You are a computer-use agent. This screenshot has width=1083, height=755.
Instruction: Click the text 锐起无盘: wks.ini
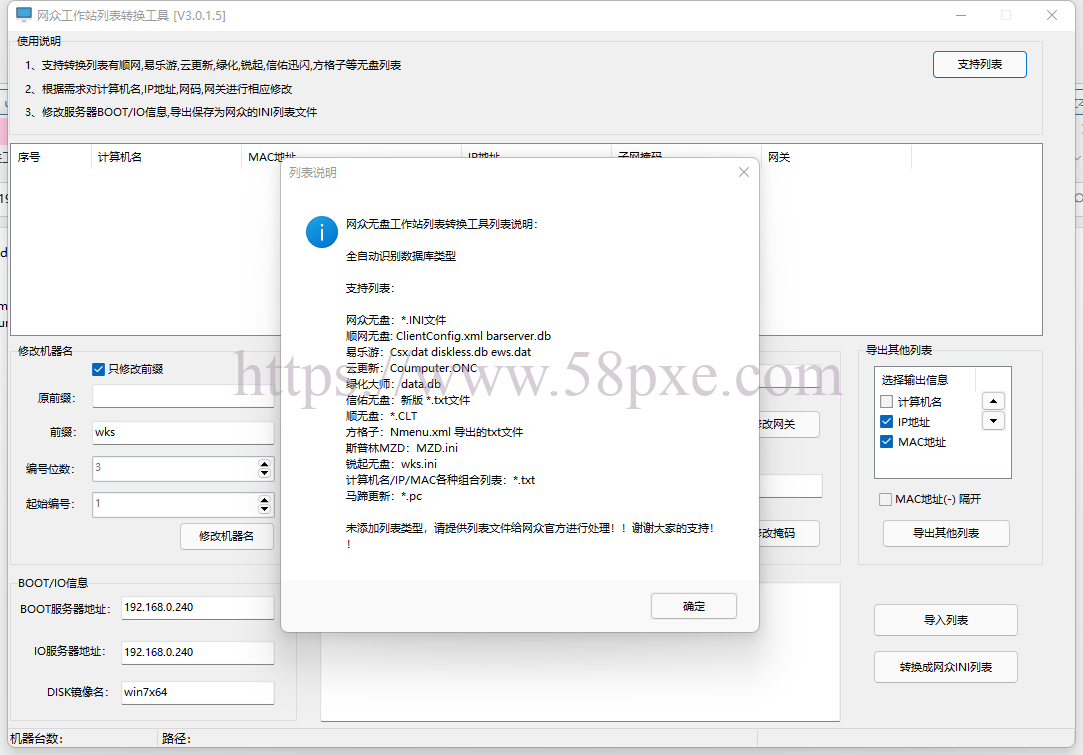[x=391, y=464]
